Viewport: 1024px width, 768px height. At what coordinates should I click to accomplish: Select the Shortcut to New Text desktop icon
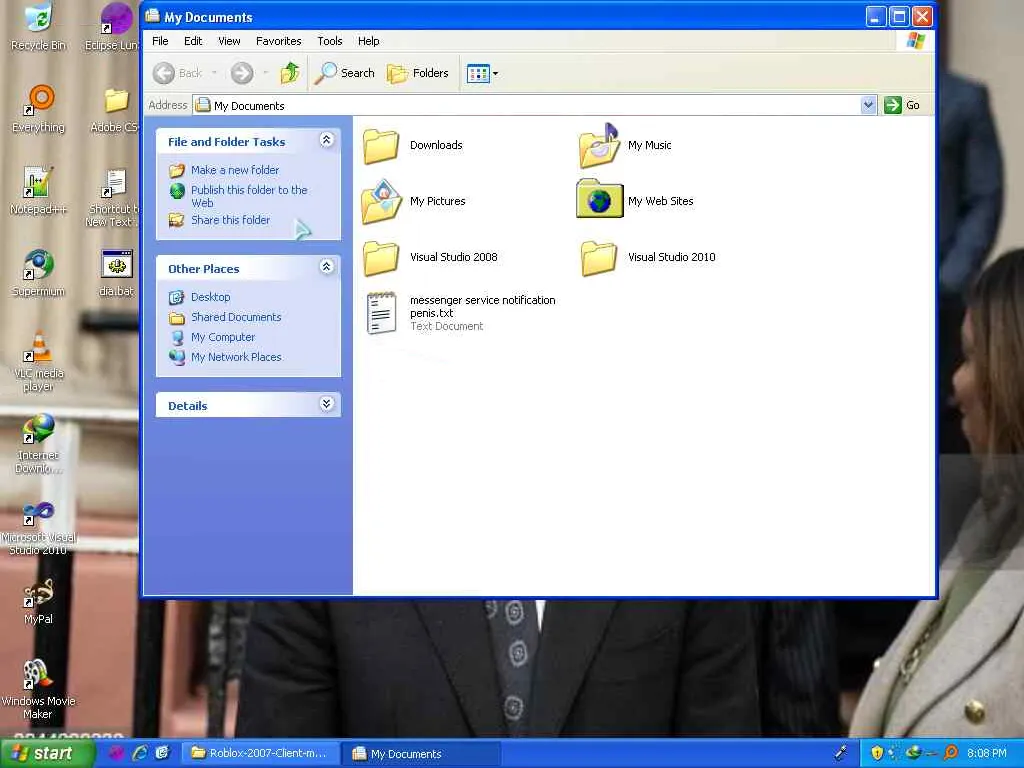pos(112,197)
